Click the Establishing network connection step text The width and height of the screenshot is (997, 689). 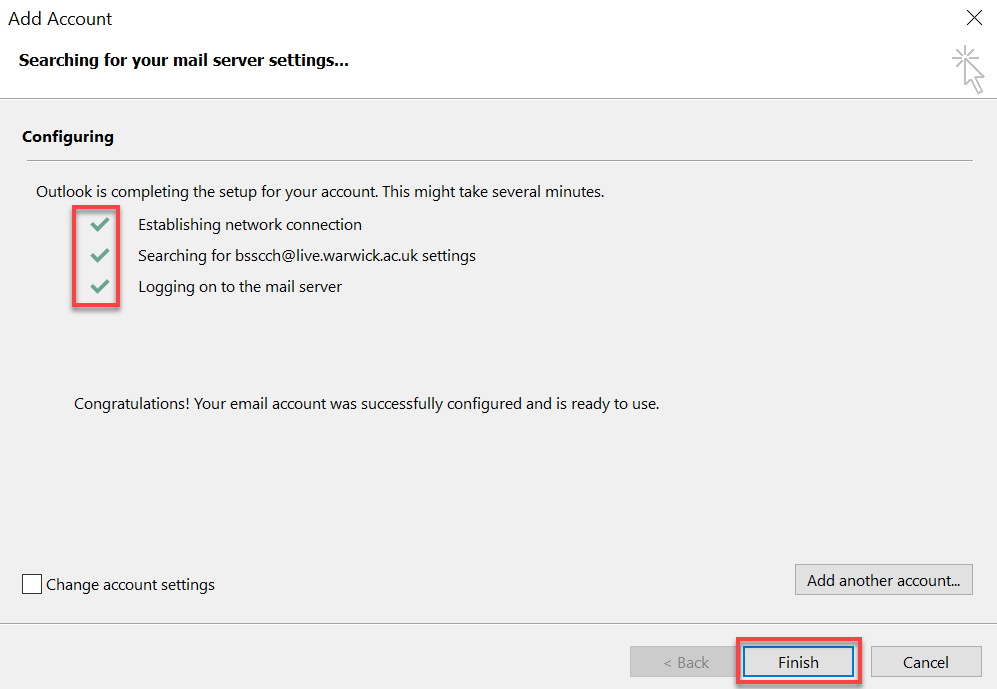(x=249, y=224)
